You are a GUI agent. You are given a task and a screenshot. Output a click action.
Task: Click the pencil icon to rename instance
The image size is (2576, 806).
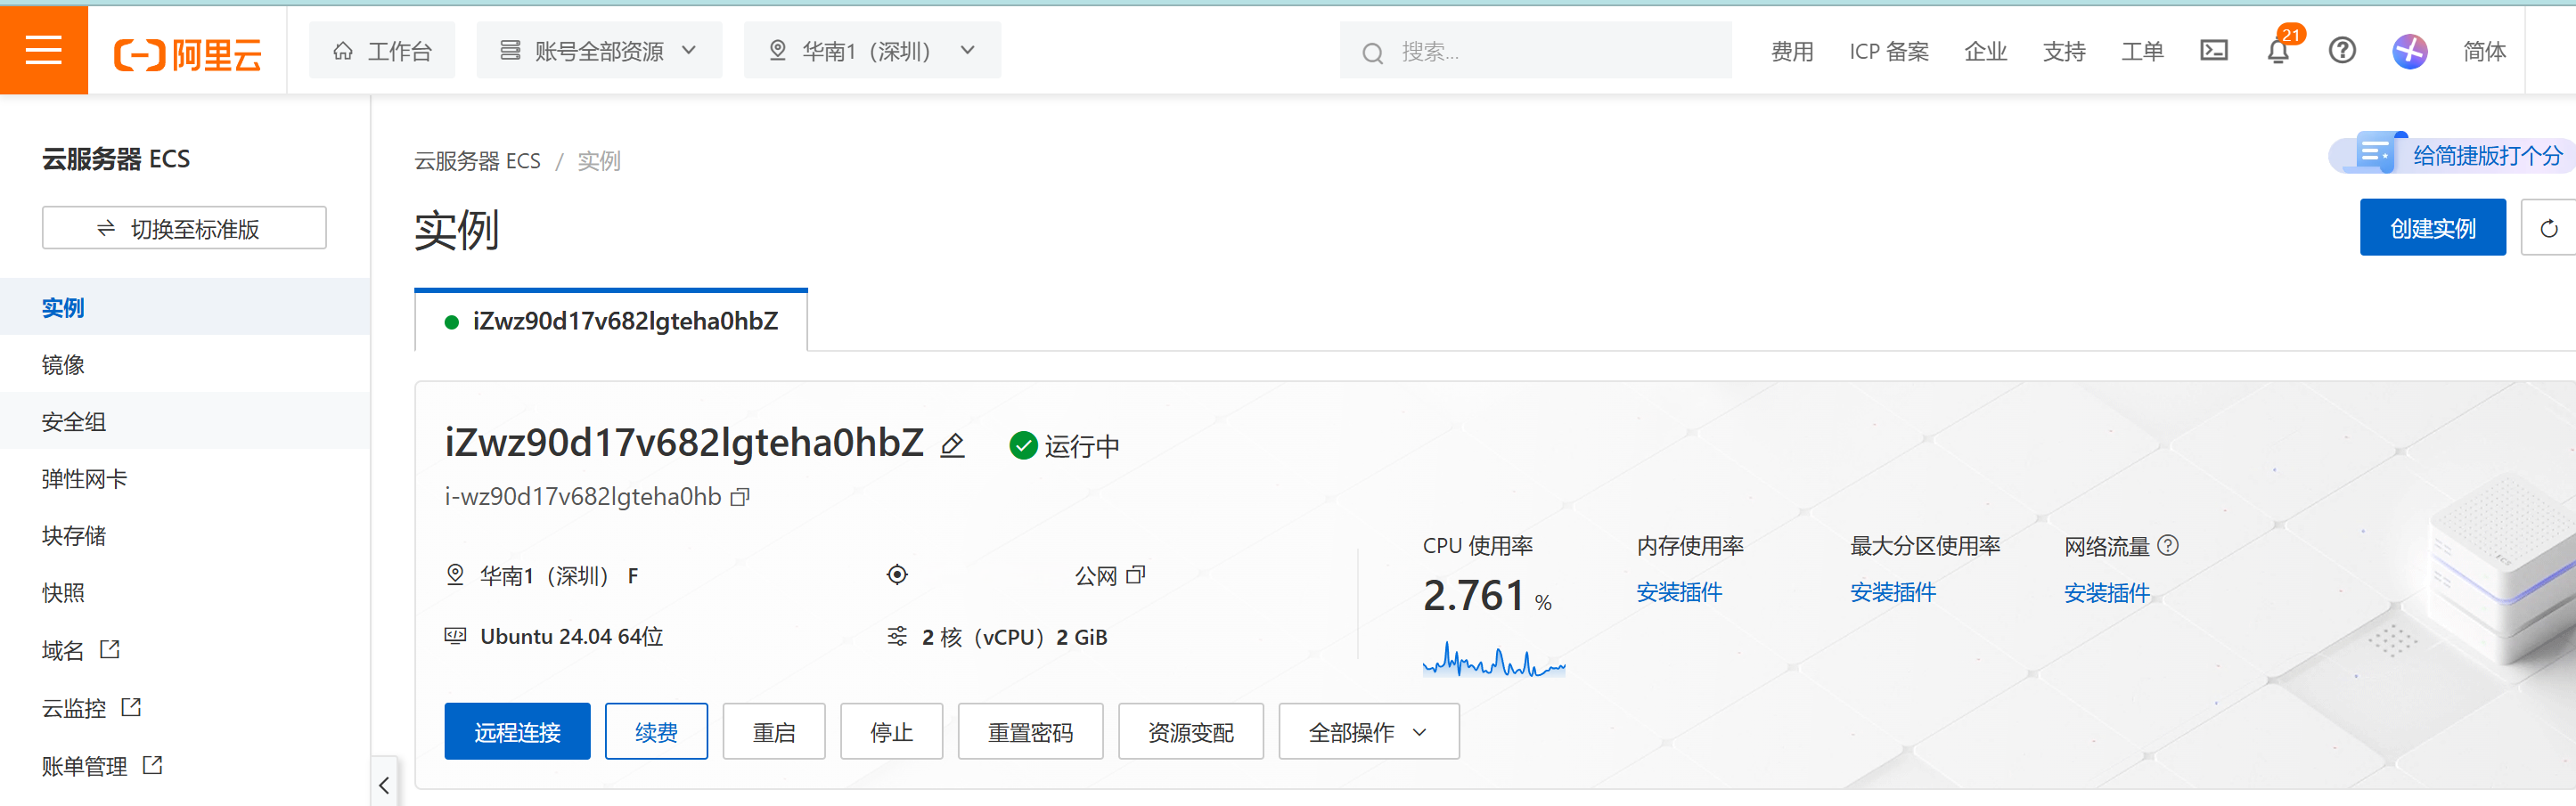click(952, 445)
